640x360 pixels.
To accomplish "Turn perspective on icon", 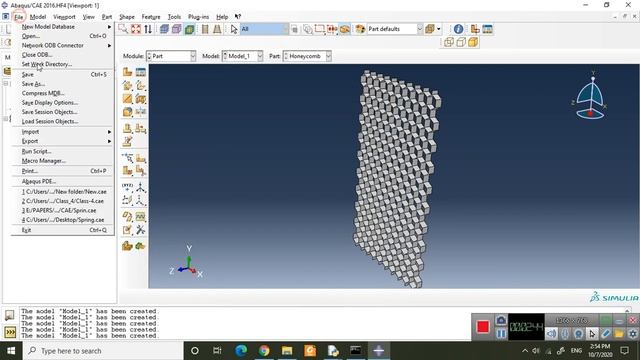I will [217, 29].
